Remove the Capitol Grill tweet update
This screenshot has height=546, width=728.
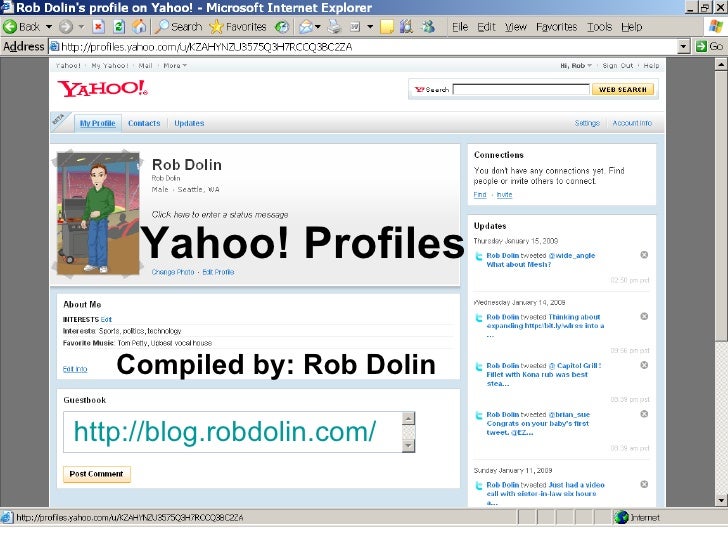pyautogui.click(x=644, y=365)
